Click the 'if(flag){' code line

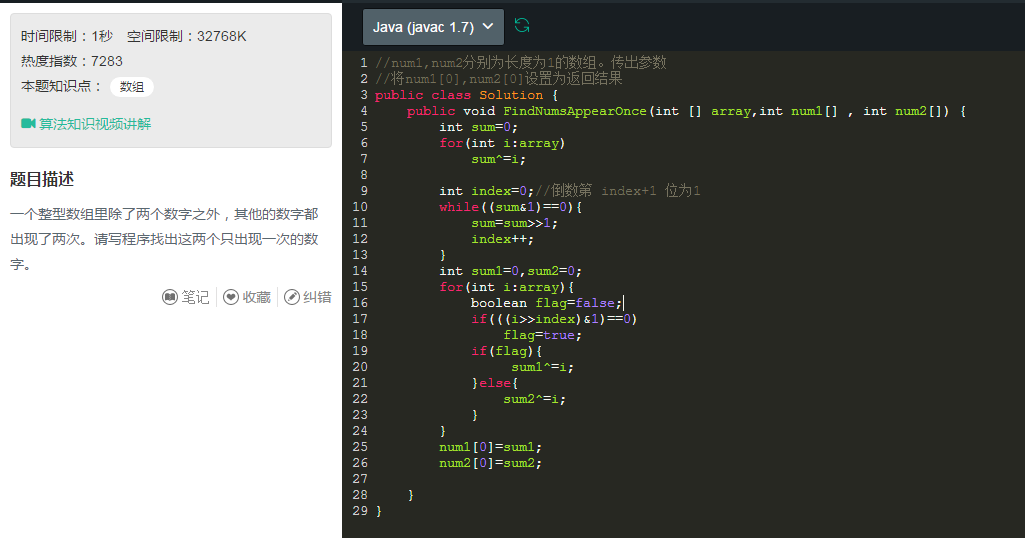click(x=507, y=351)
